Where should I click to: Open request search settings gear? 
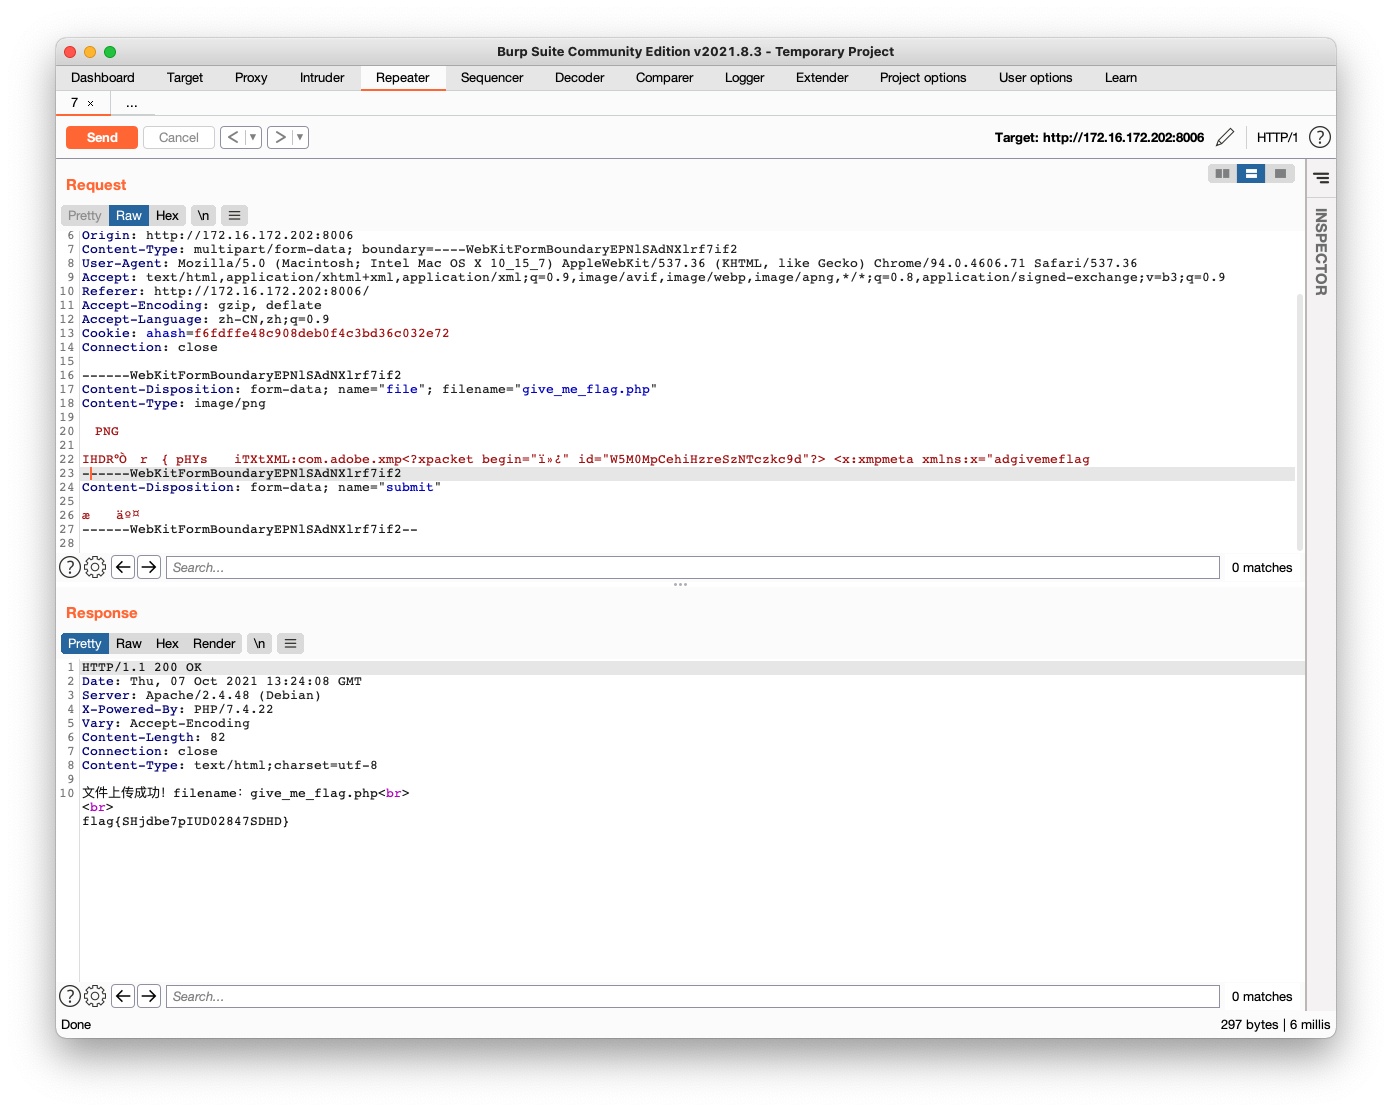click(x=95, y=567)
